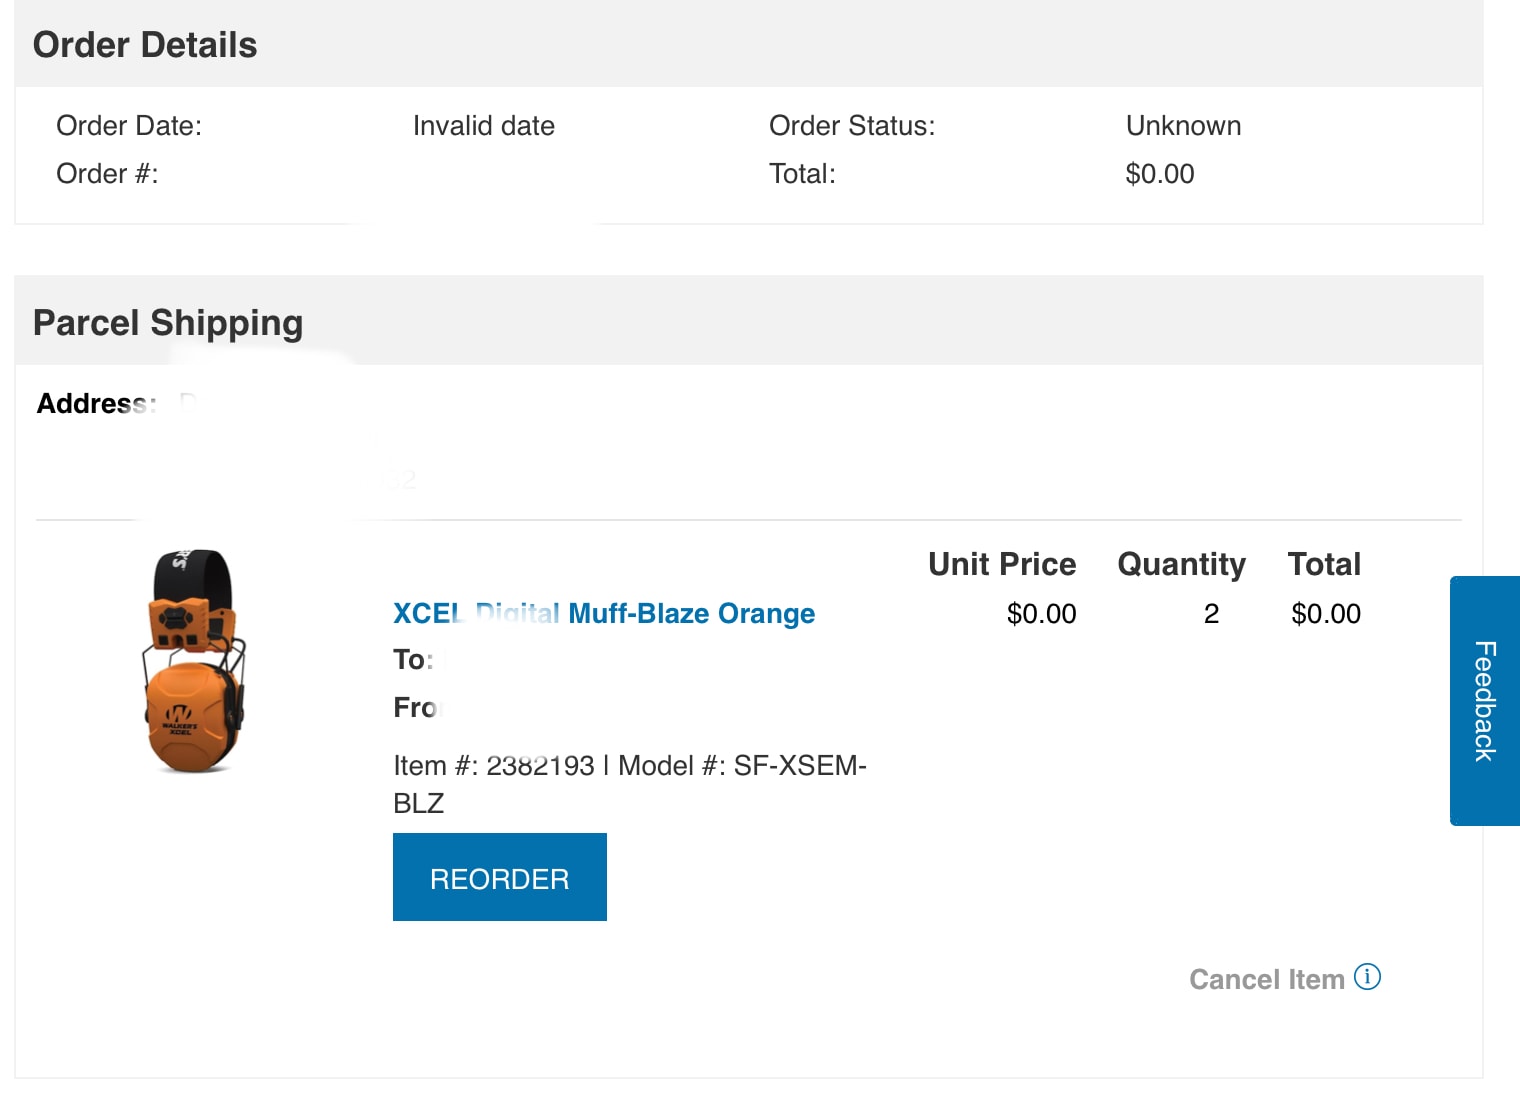Click the quantity value 2
The height and width of the screenshot is (1112, 1520).
[x=1211, y=614]
